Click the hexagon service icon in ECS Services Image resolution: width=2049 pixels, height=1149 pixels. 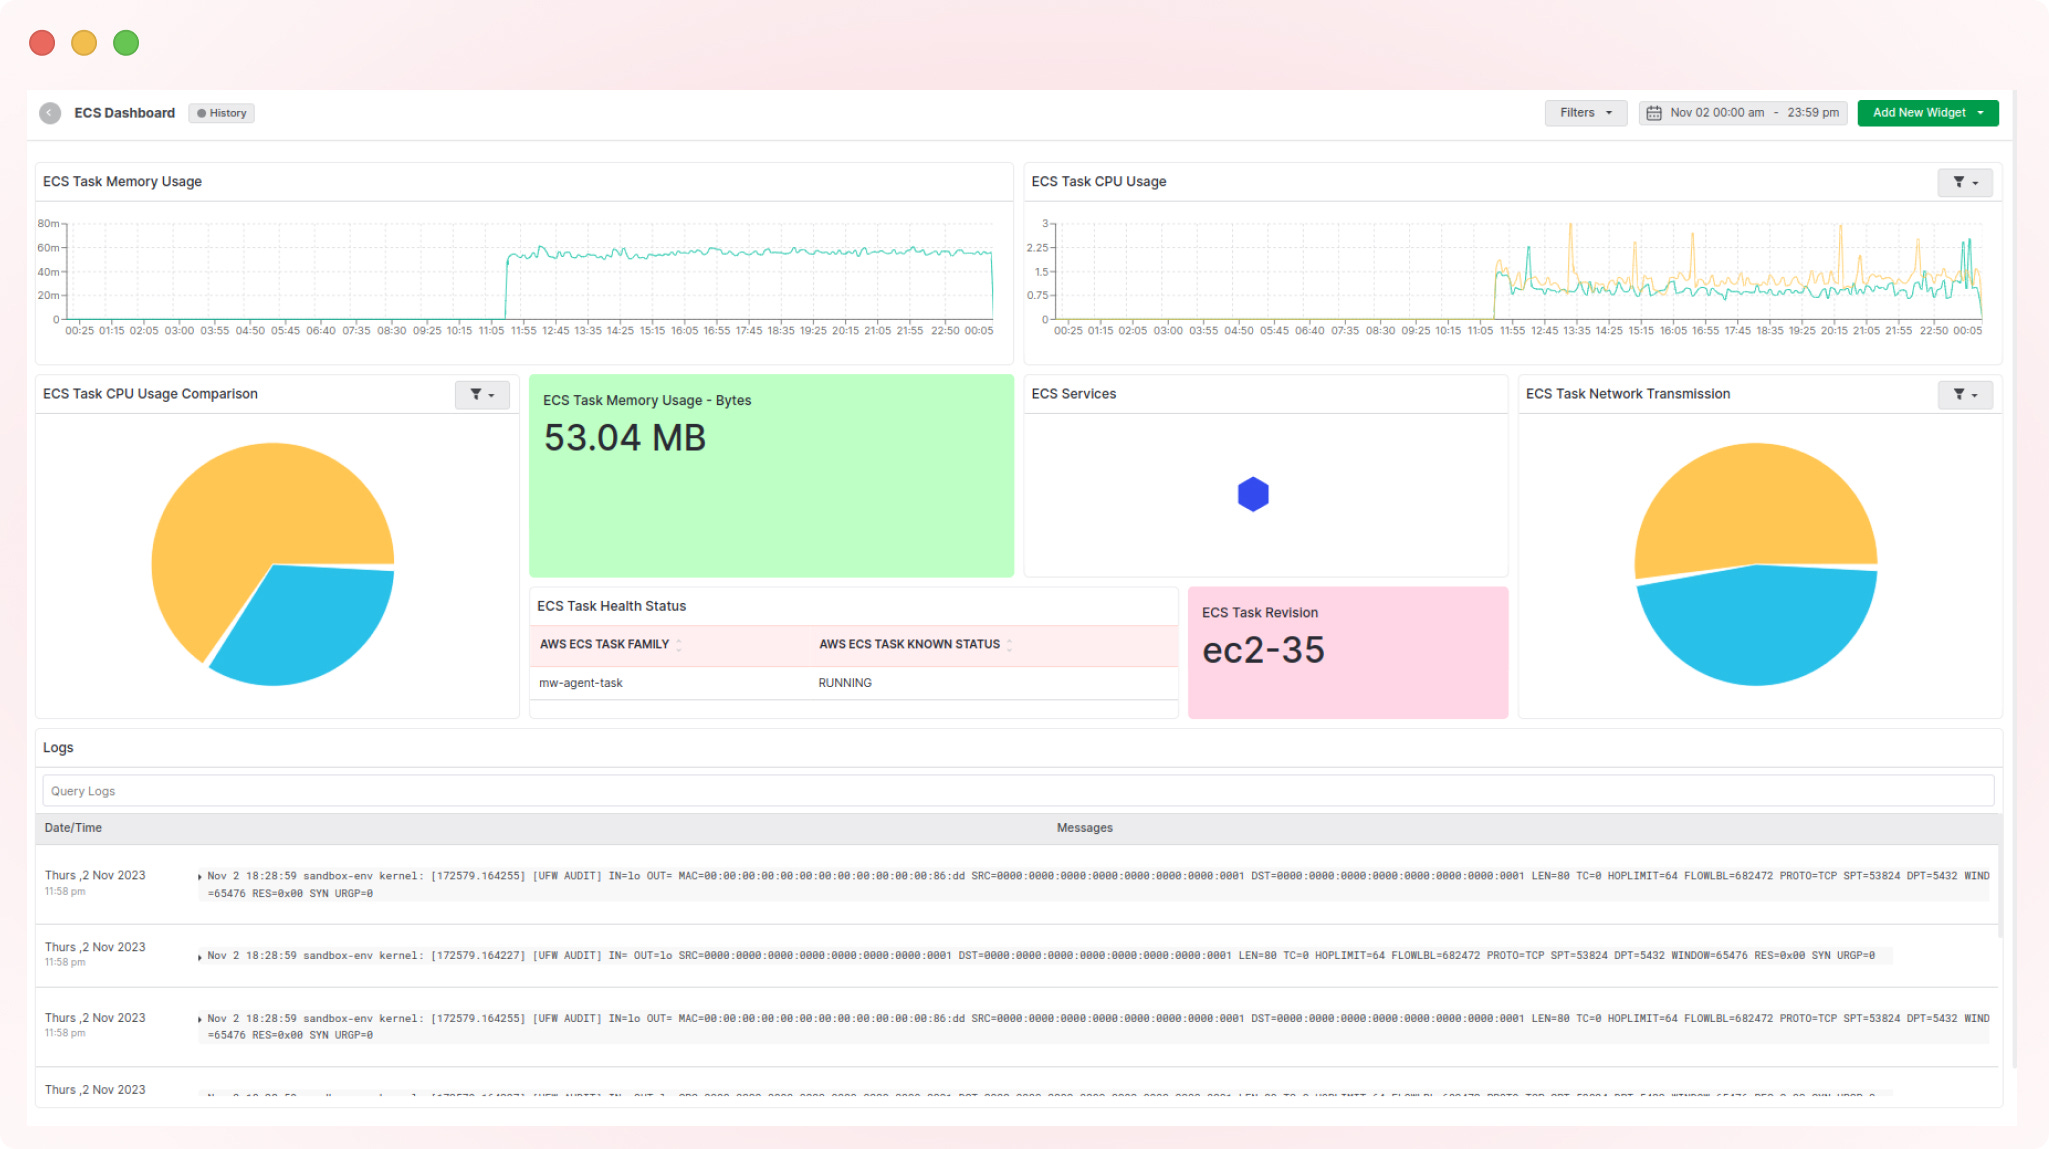(1253, 493)
